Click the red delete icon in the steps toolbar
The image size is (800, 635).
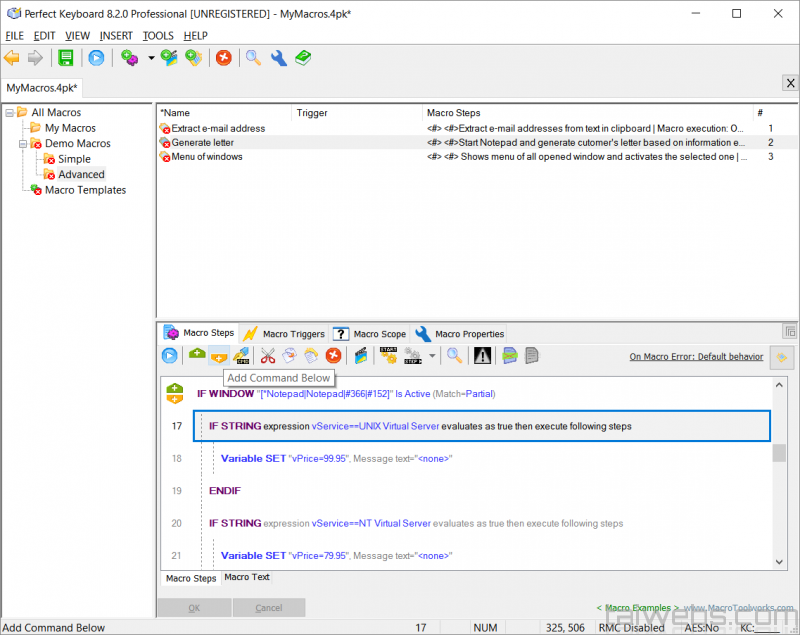[334, 355]
